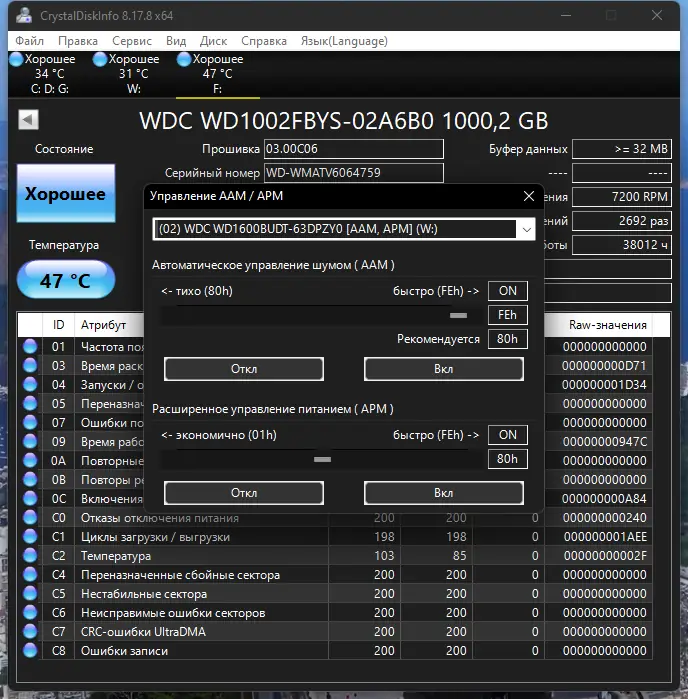Viewport: 688px width, 699px height.
Task: Click status orb for attribute C0
Action: pos(30,518)
